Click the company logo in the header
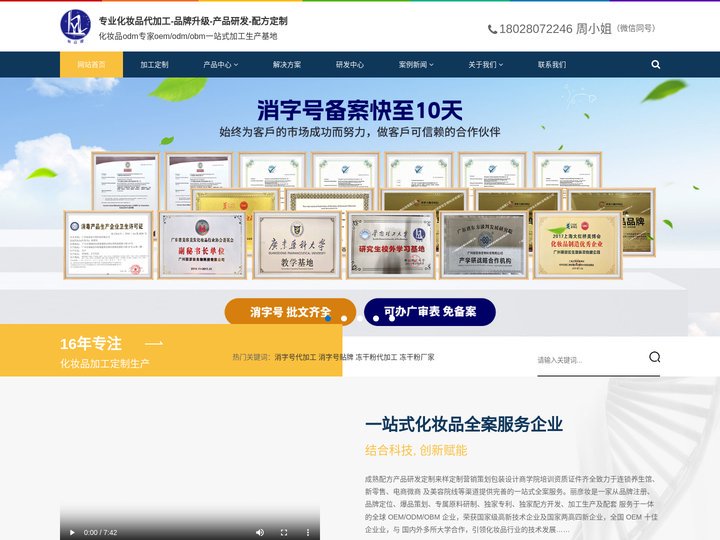This screenshot has width=720, height=540. (x=75, y=27)
